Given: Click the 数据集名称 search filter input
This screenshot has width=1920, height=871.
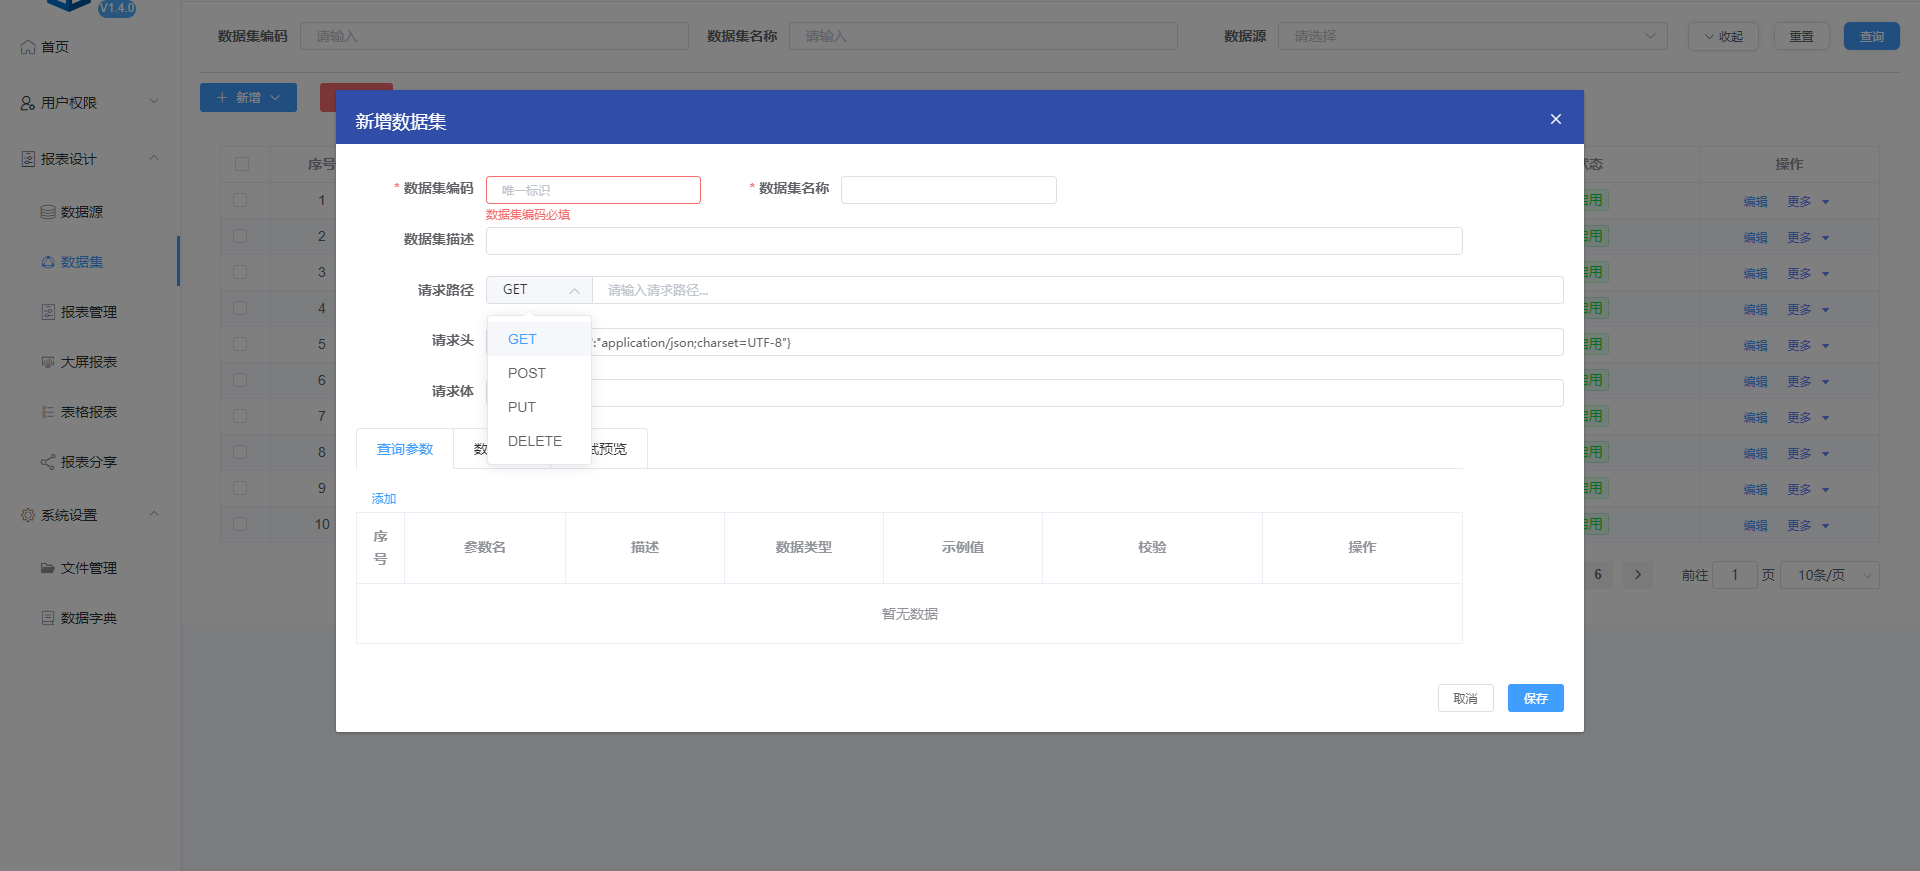Looking at the screenshot, I should click(983, 36).
